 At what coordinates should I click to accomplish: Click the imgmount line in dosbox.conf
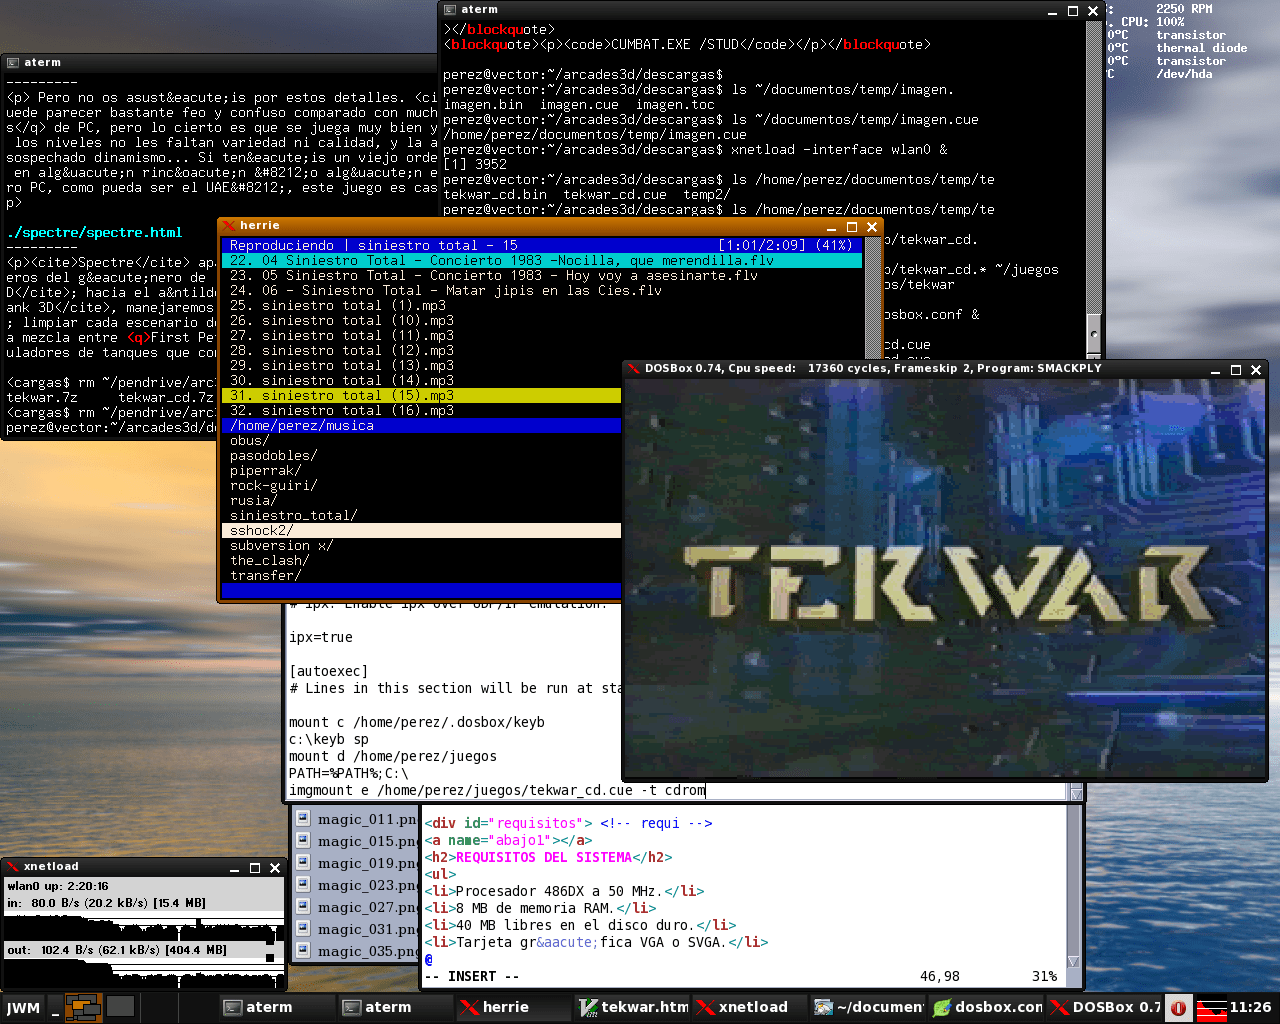point(497,791)
